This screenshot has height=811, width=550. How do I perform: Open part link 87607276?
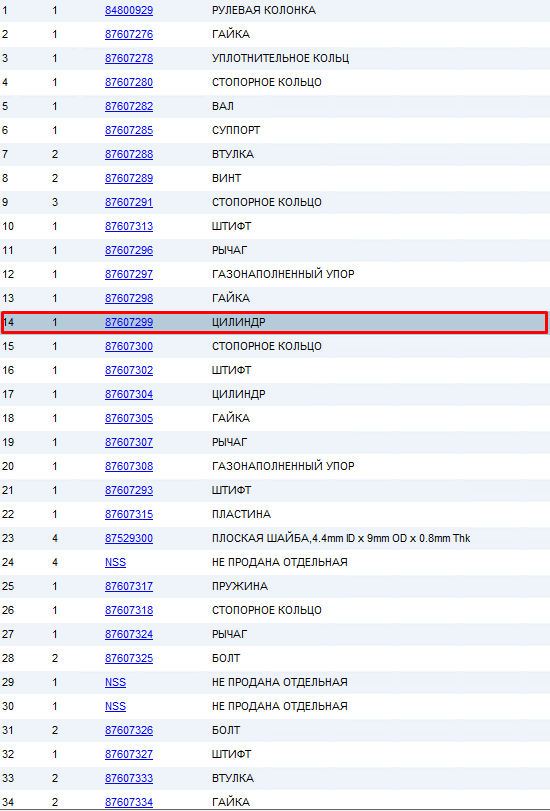(x=129, y=34)
